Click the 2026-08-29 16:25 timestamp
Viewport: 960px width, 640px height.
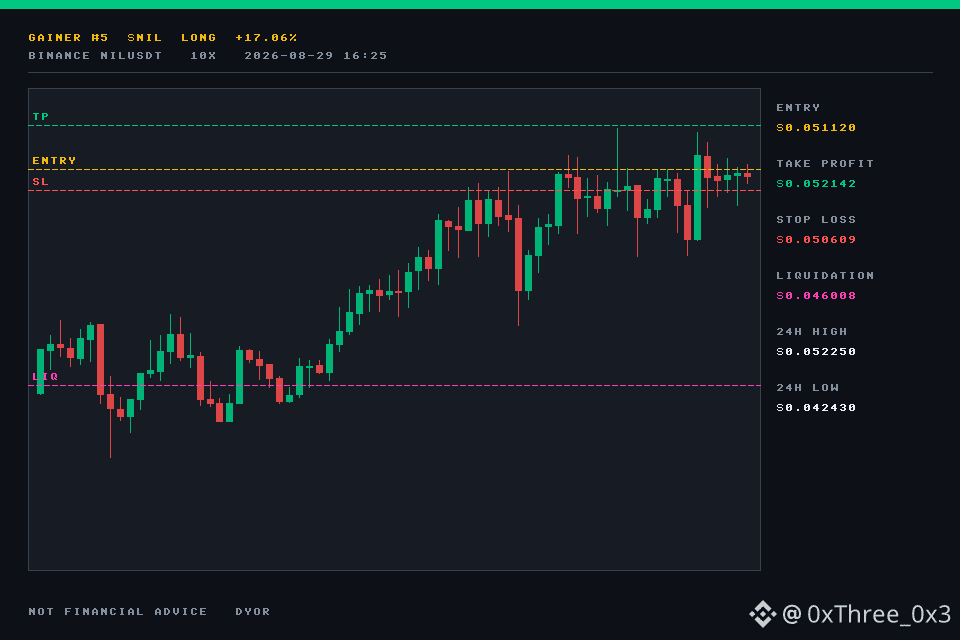[x=316, y=56]
